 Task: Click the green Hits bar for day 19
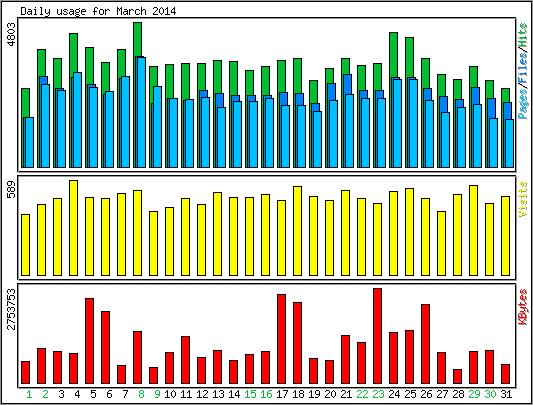click(313, 92)
